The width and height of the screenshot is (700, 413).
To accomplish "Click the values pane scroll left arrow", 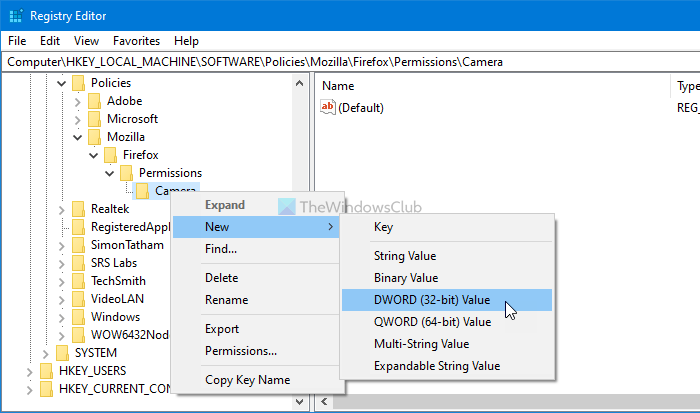I will coord(325,402).
